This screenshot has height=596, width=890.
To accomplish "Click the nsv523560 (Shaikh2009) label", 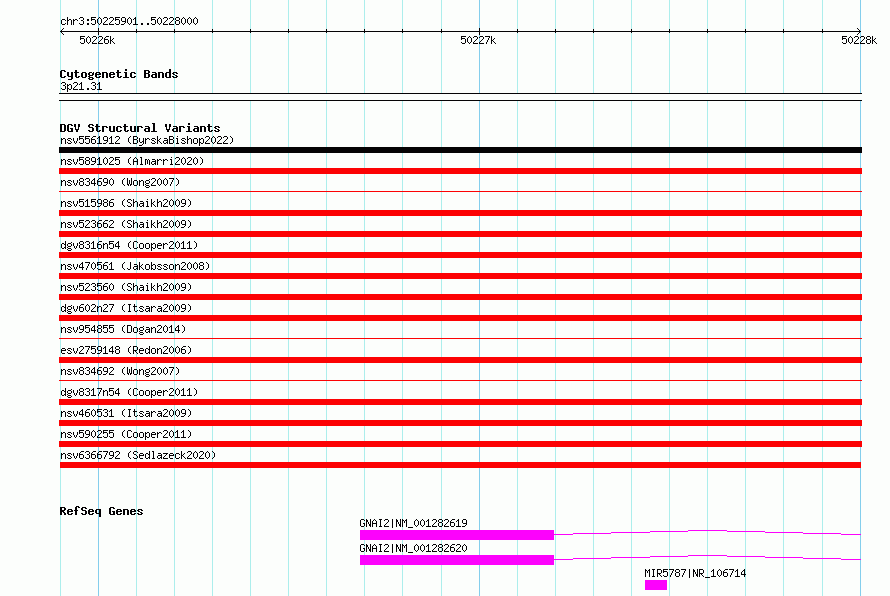I will [126, 287].
